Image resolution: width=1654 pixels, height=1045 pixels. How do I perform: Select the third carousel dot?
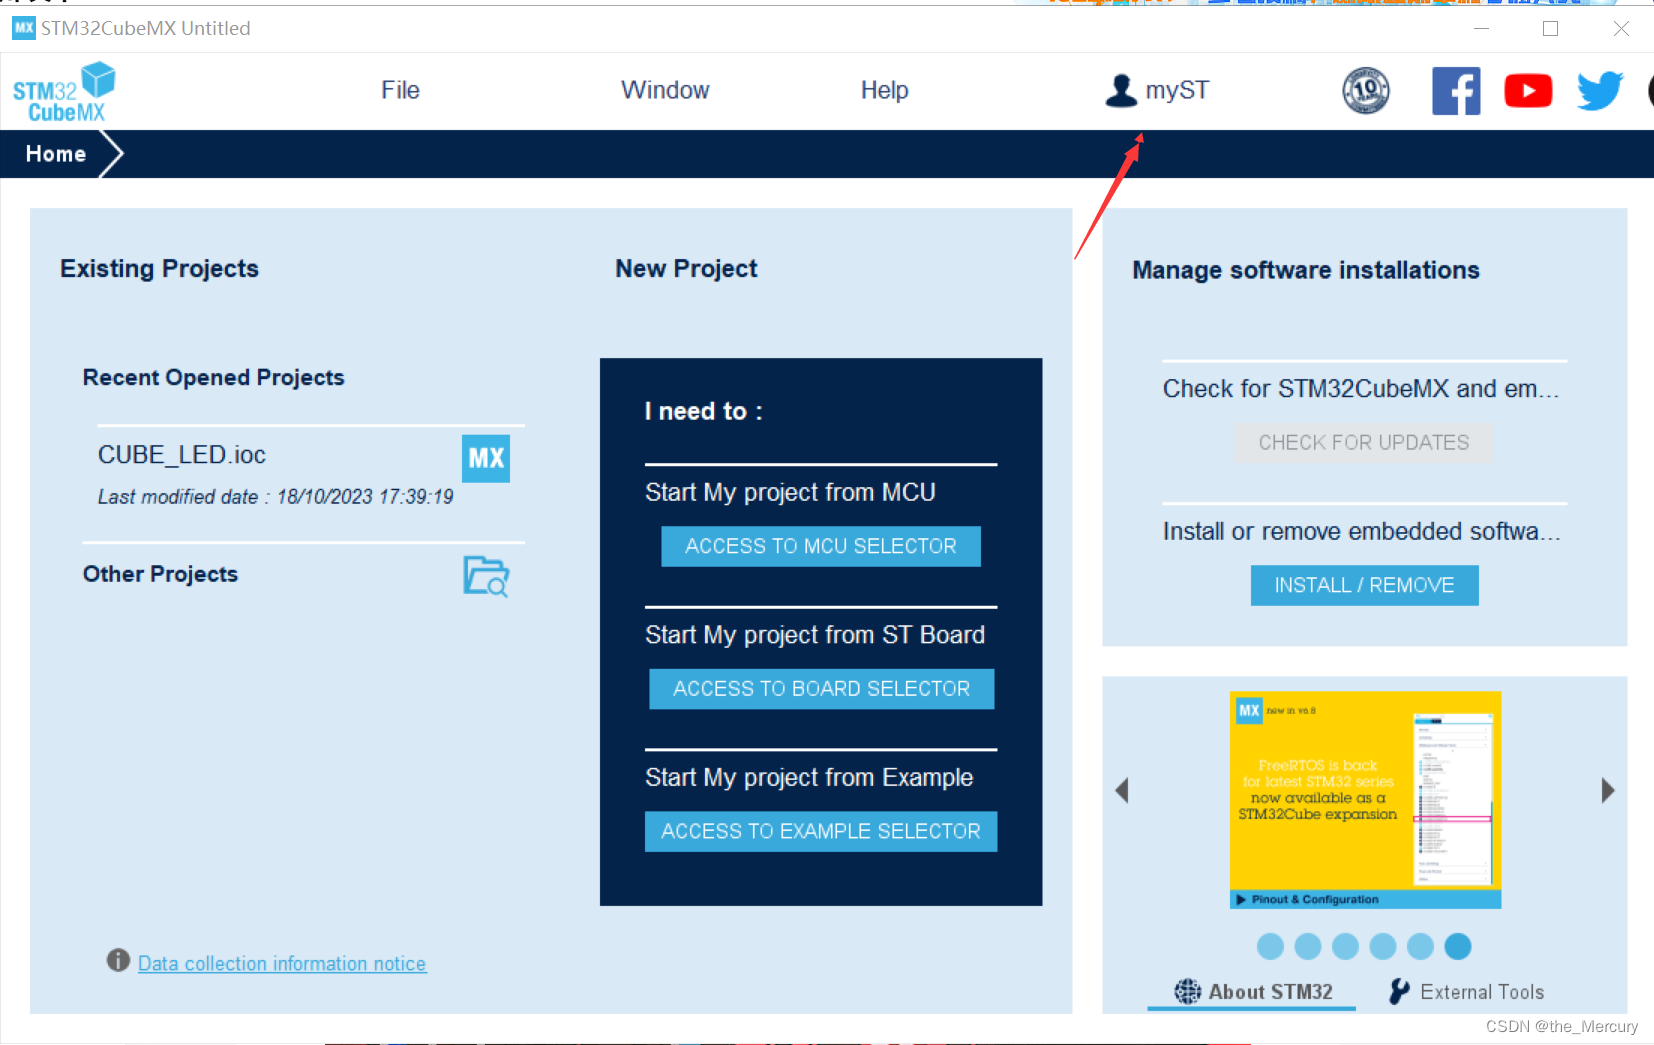(1345, 946)
